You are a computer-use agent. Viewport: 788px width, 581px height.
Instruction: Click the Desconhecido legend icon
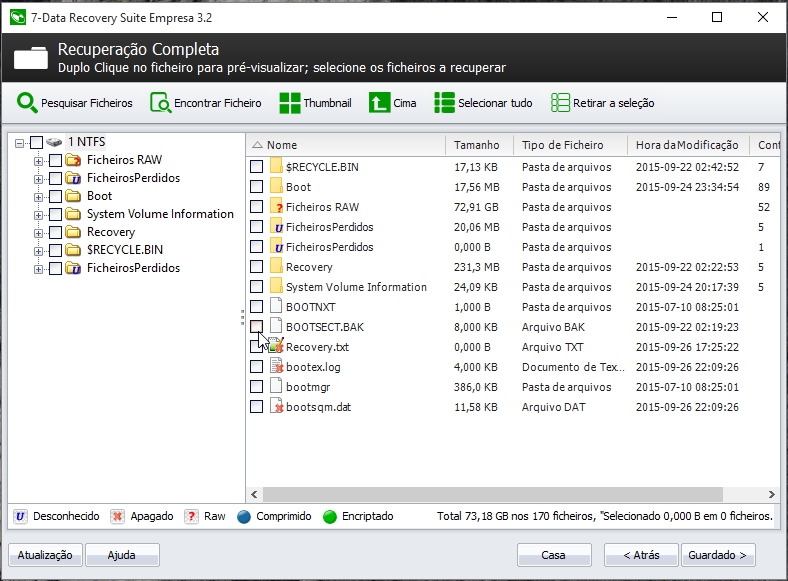21,517
